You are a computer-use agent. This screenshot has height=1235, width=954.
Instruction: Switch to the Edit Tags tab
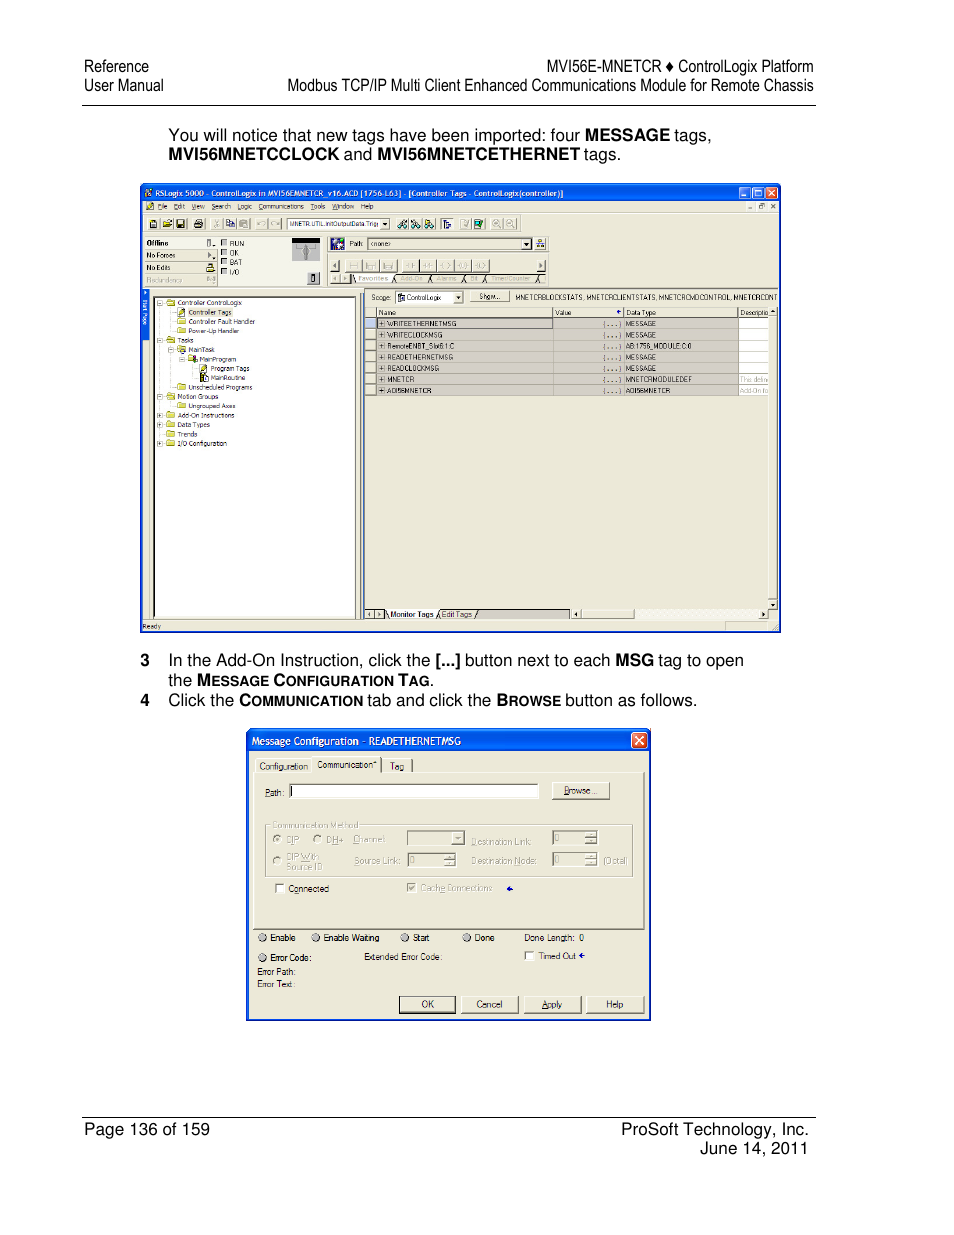pos(457,615)
